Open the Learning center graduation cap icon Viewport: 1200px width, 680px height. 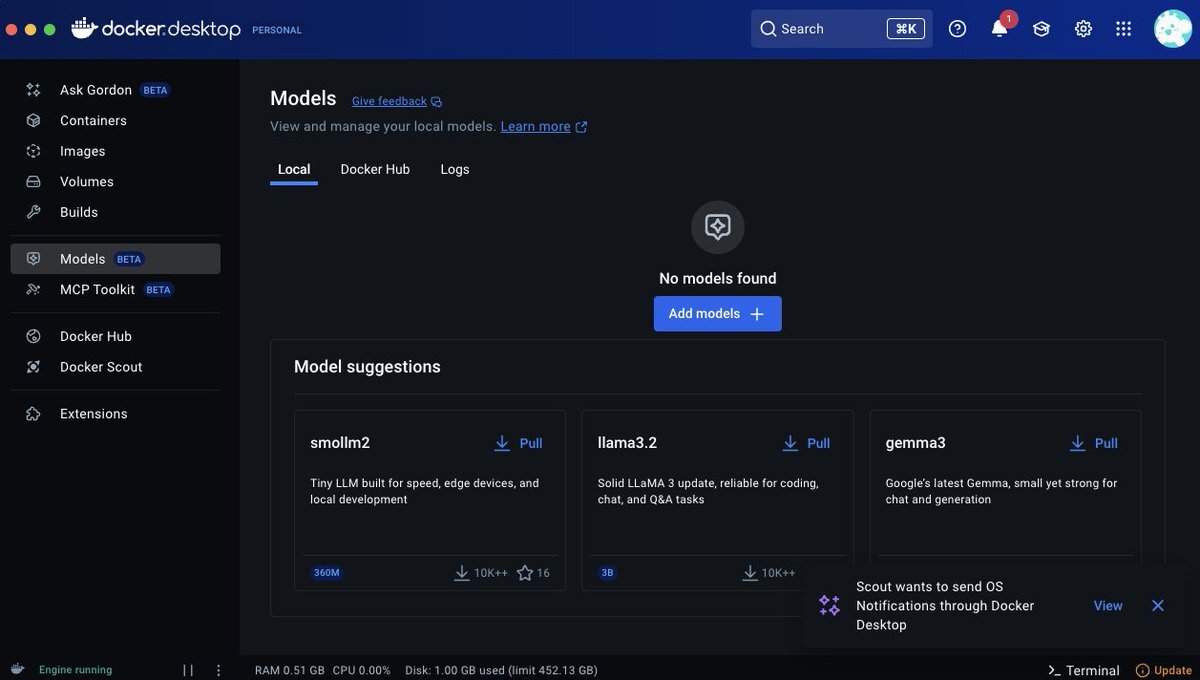pos(1041,29)
